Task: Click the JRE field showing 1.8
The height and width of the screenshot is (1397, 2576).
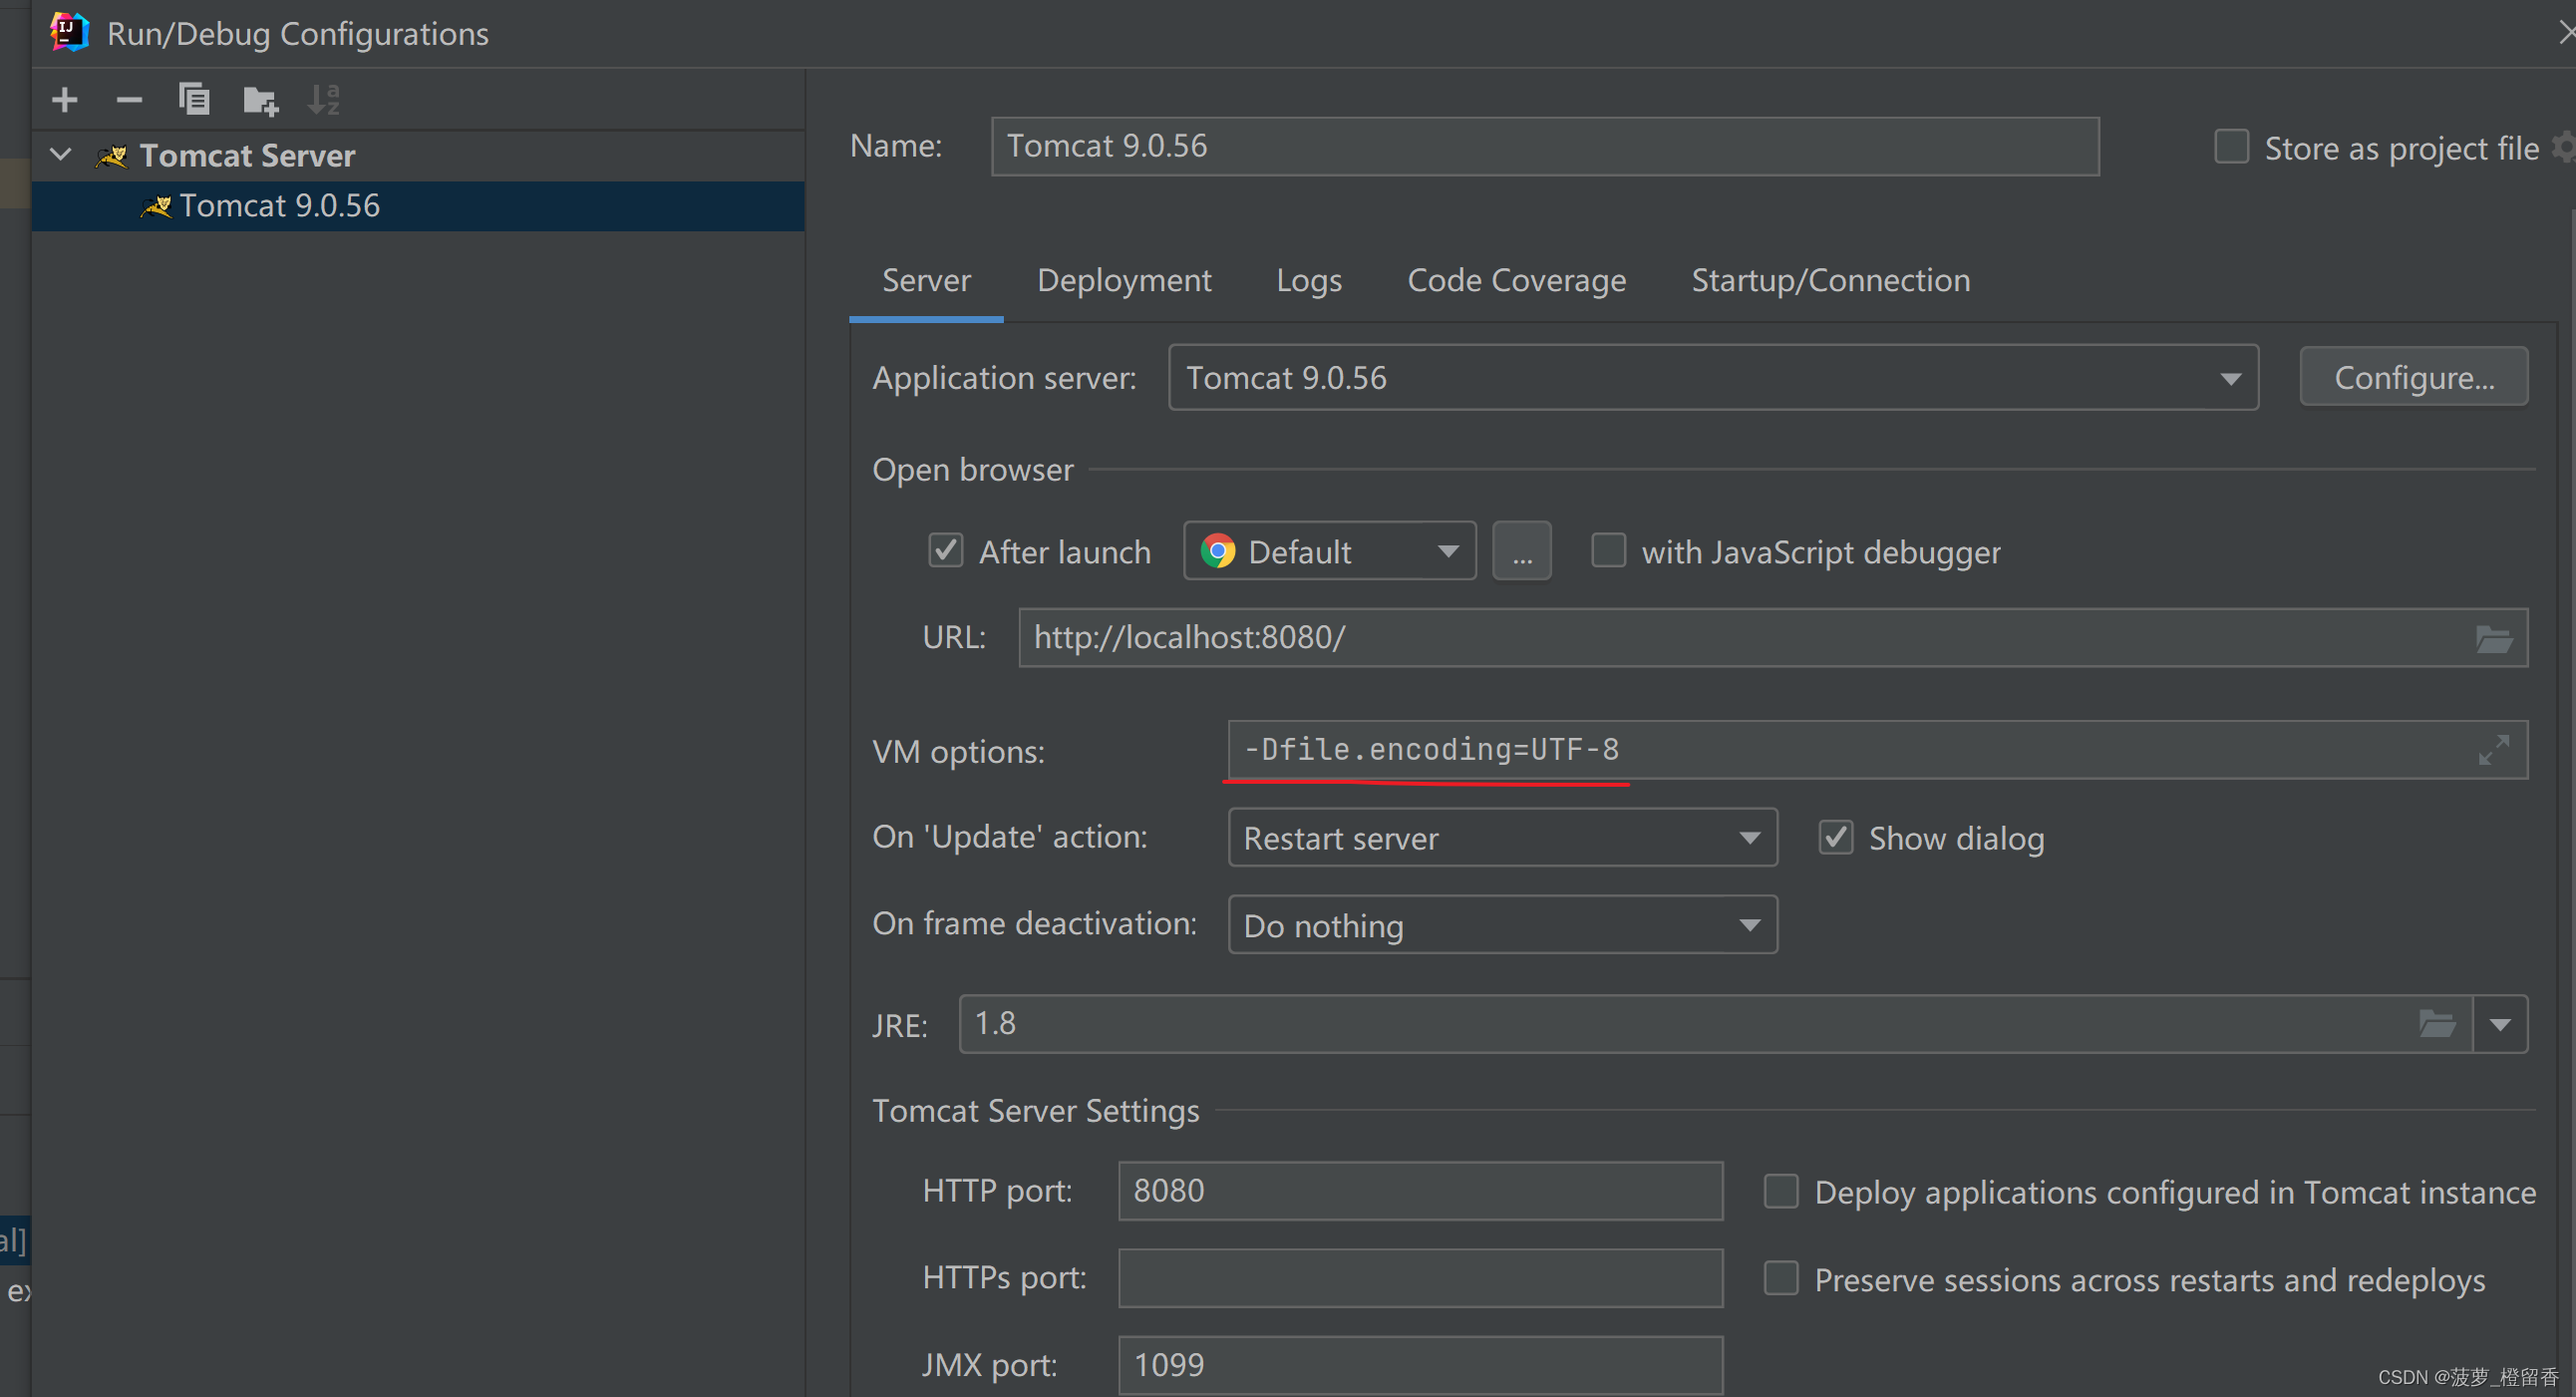Action: point(1715,1024)
